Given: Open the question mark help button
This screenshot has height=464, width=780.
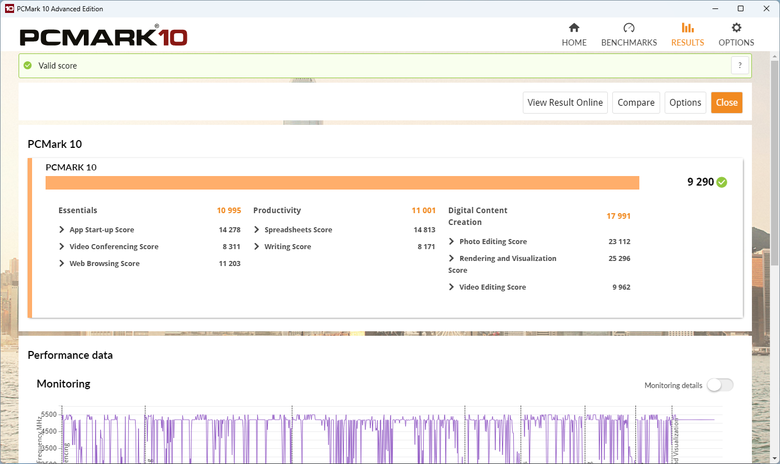Looking at the screenshot, I should click(x=740, y=65).
